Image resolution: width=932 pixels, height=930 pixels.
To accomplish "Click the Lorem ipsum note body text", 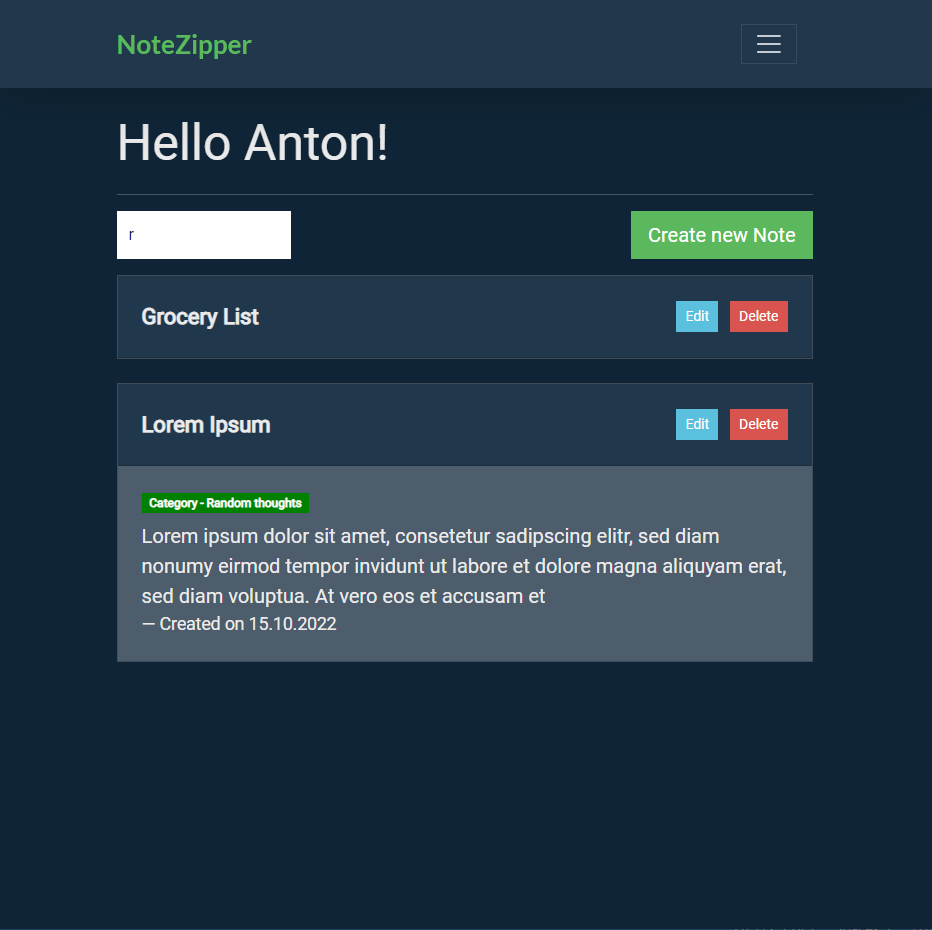I will 464,566.
